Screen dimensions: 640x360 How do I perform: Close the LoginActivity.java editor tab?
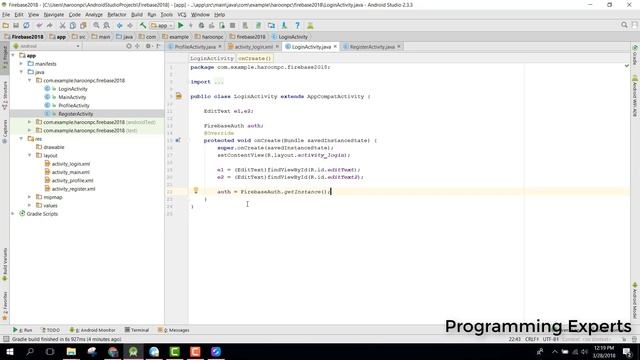tap(335, 47)
